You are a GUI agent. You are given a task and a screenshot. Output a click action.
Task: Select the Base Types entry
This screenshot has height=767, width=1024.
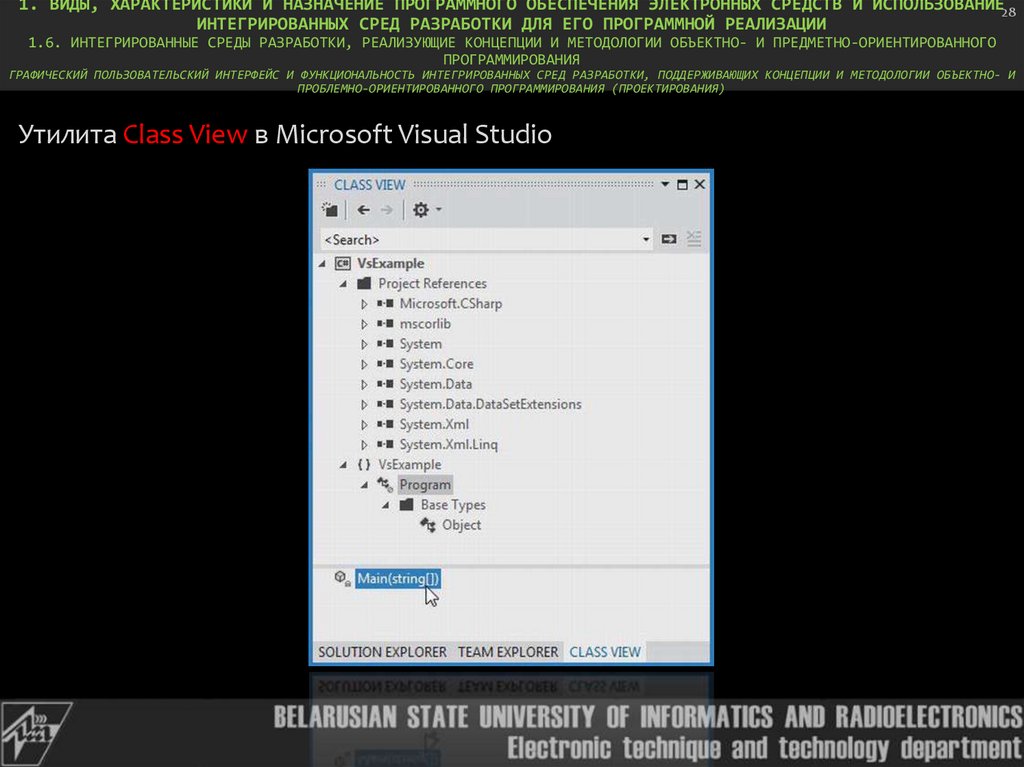pos(453,505)
